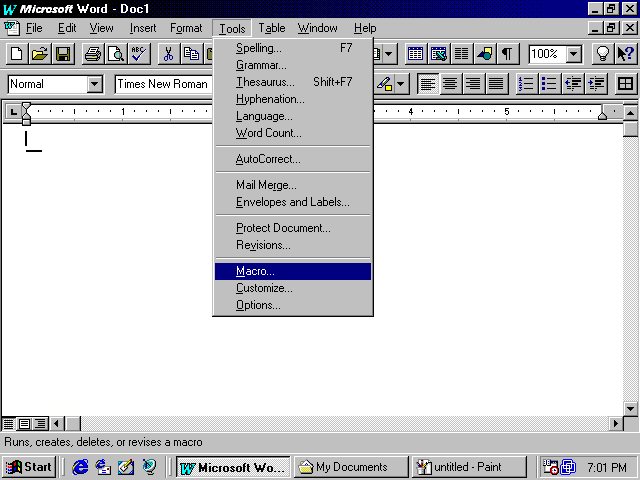
Task: Cut selection using the scissors icon
Action: click(x=168, y=54)
